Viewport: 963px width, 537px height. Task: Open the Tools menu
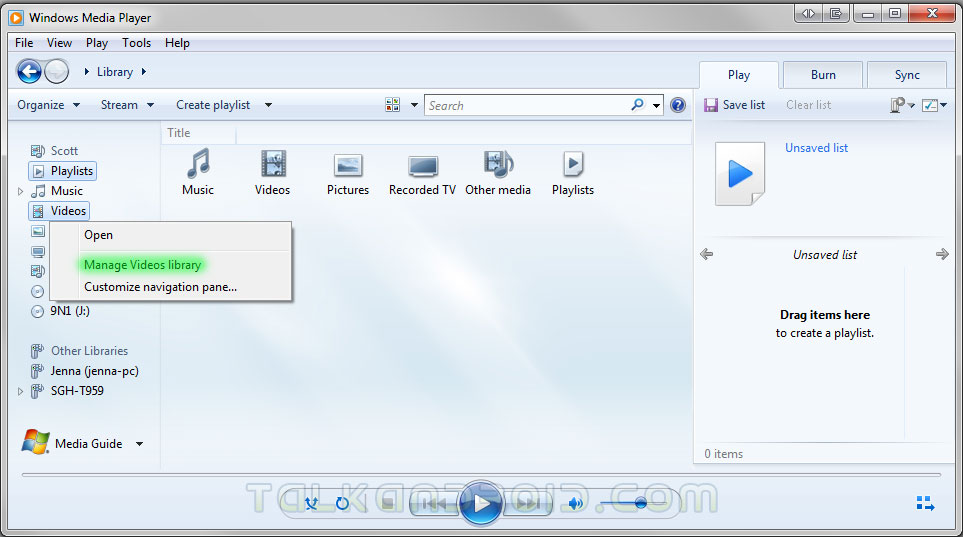[136, 43]
